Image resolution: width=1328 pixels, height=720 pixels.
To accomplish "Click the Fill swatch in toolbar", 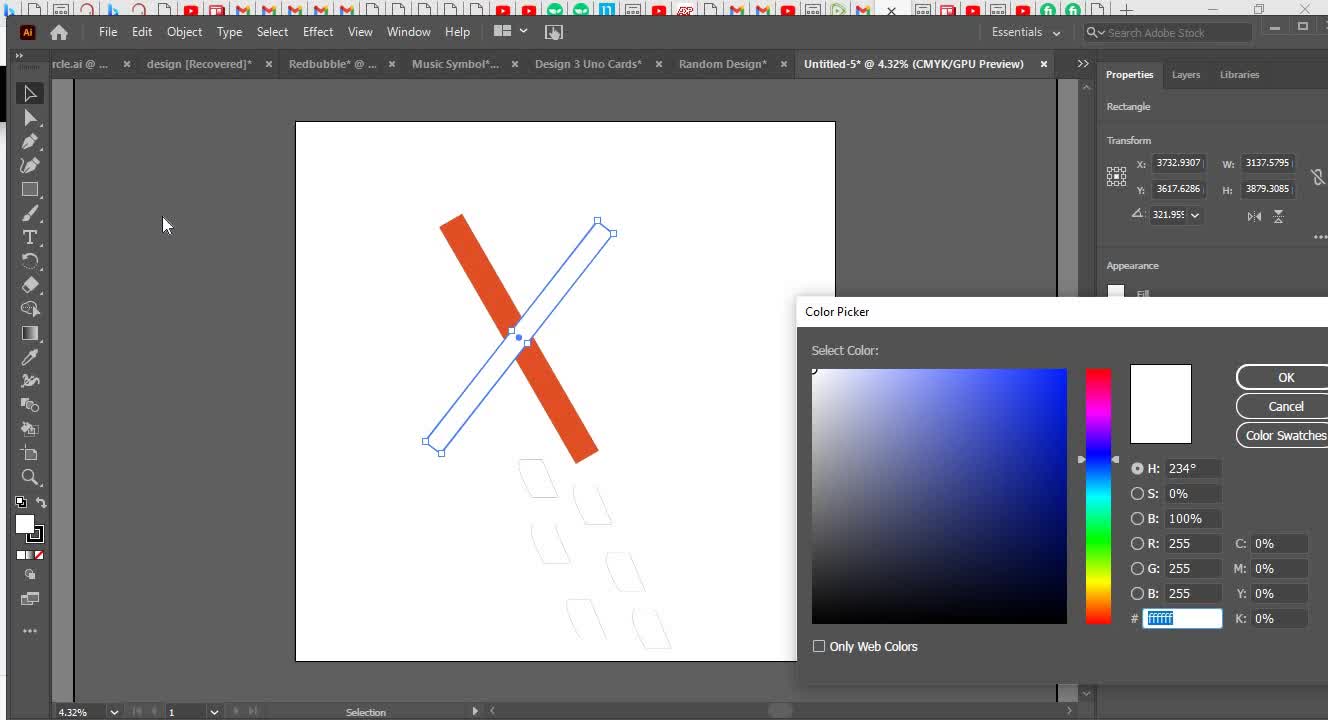I will click(x=25, y=524).
